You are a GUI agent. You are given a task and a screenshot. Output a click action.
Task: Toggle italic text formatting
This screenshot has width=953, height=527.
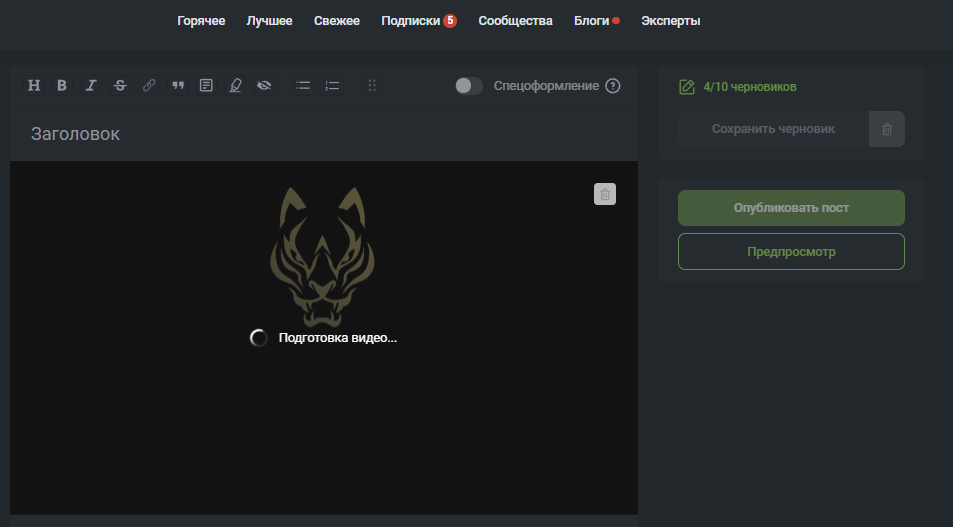(x=91, y=86)
